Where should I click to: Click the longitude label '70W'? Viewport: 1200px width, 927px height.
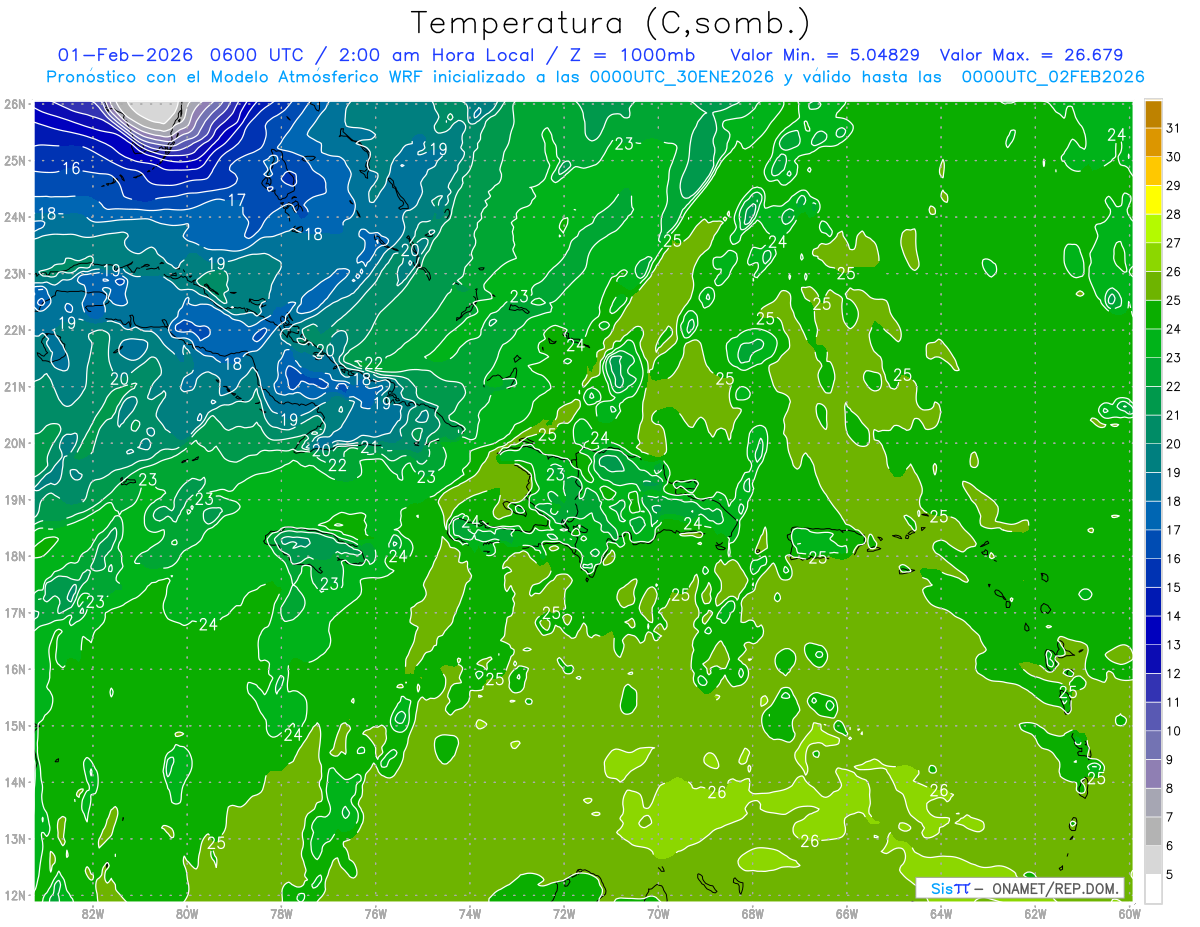tap(658, 913)
